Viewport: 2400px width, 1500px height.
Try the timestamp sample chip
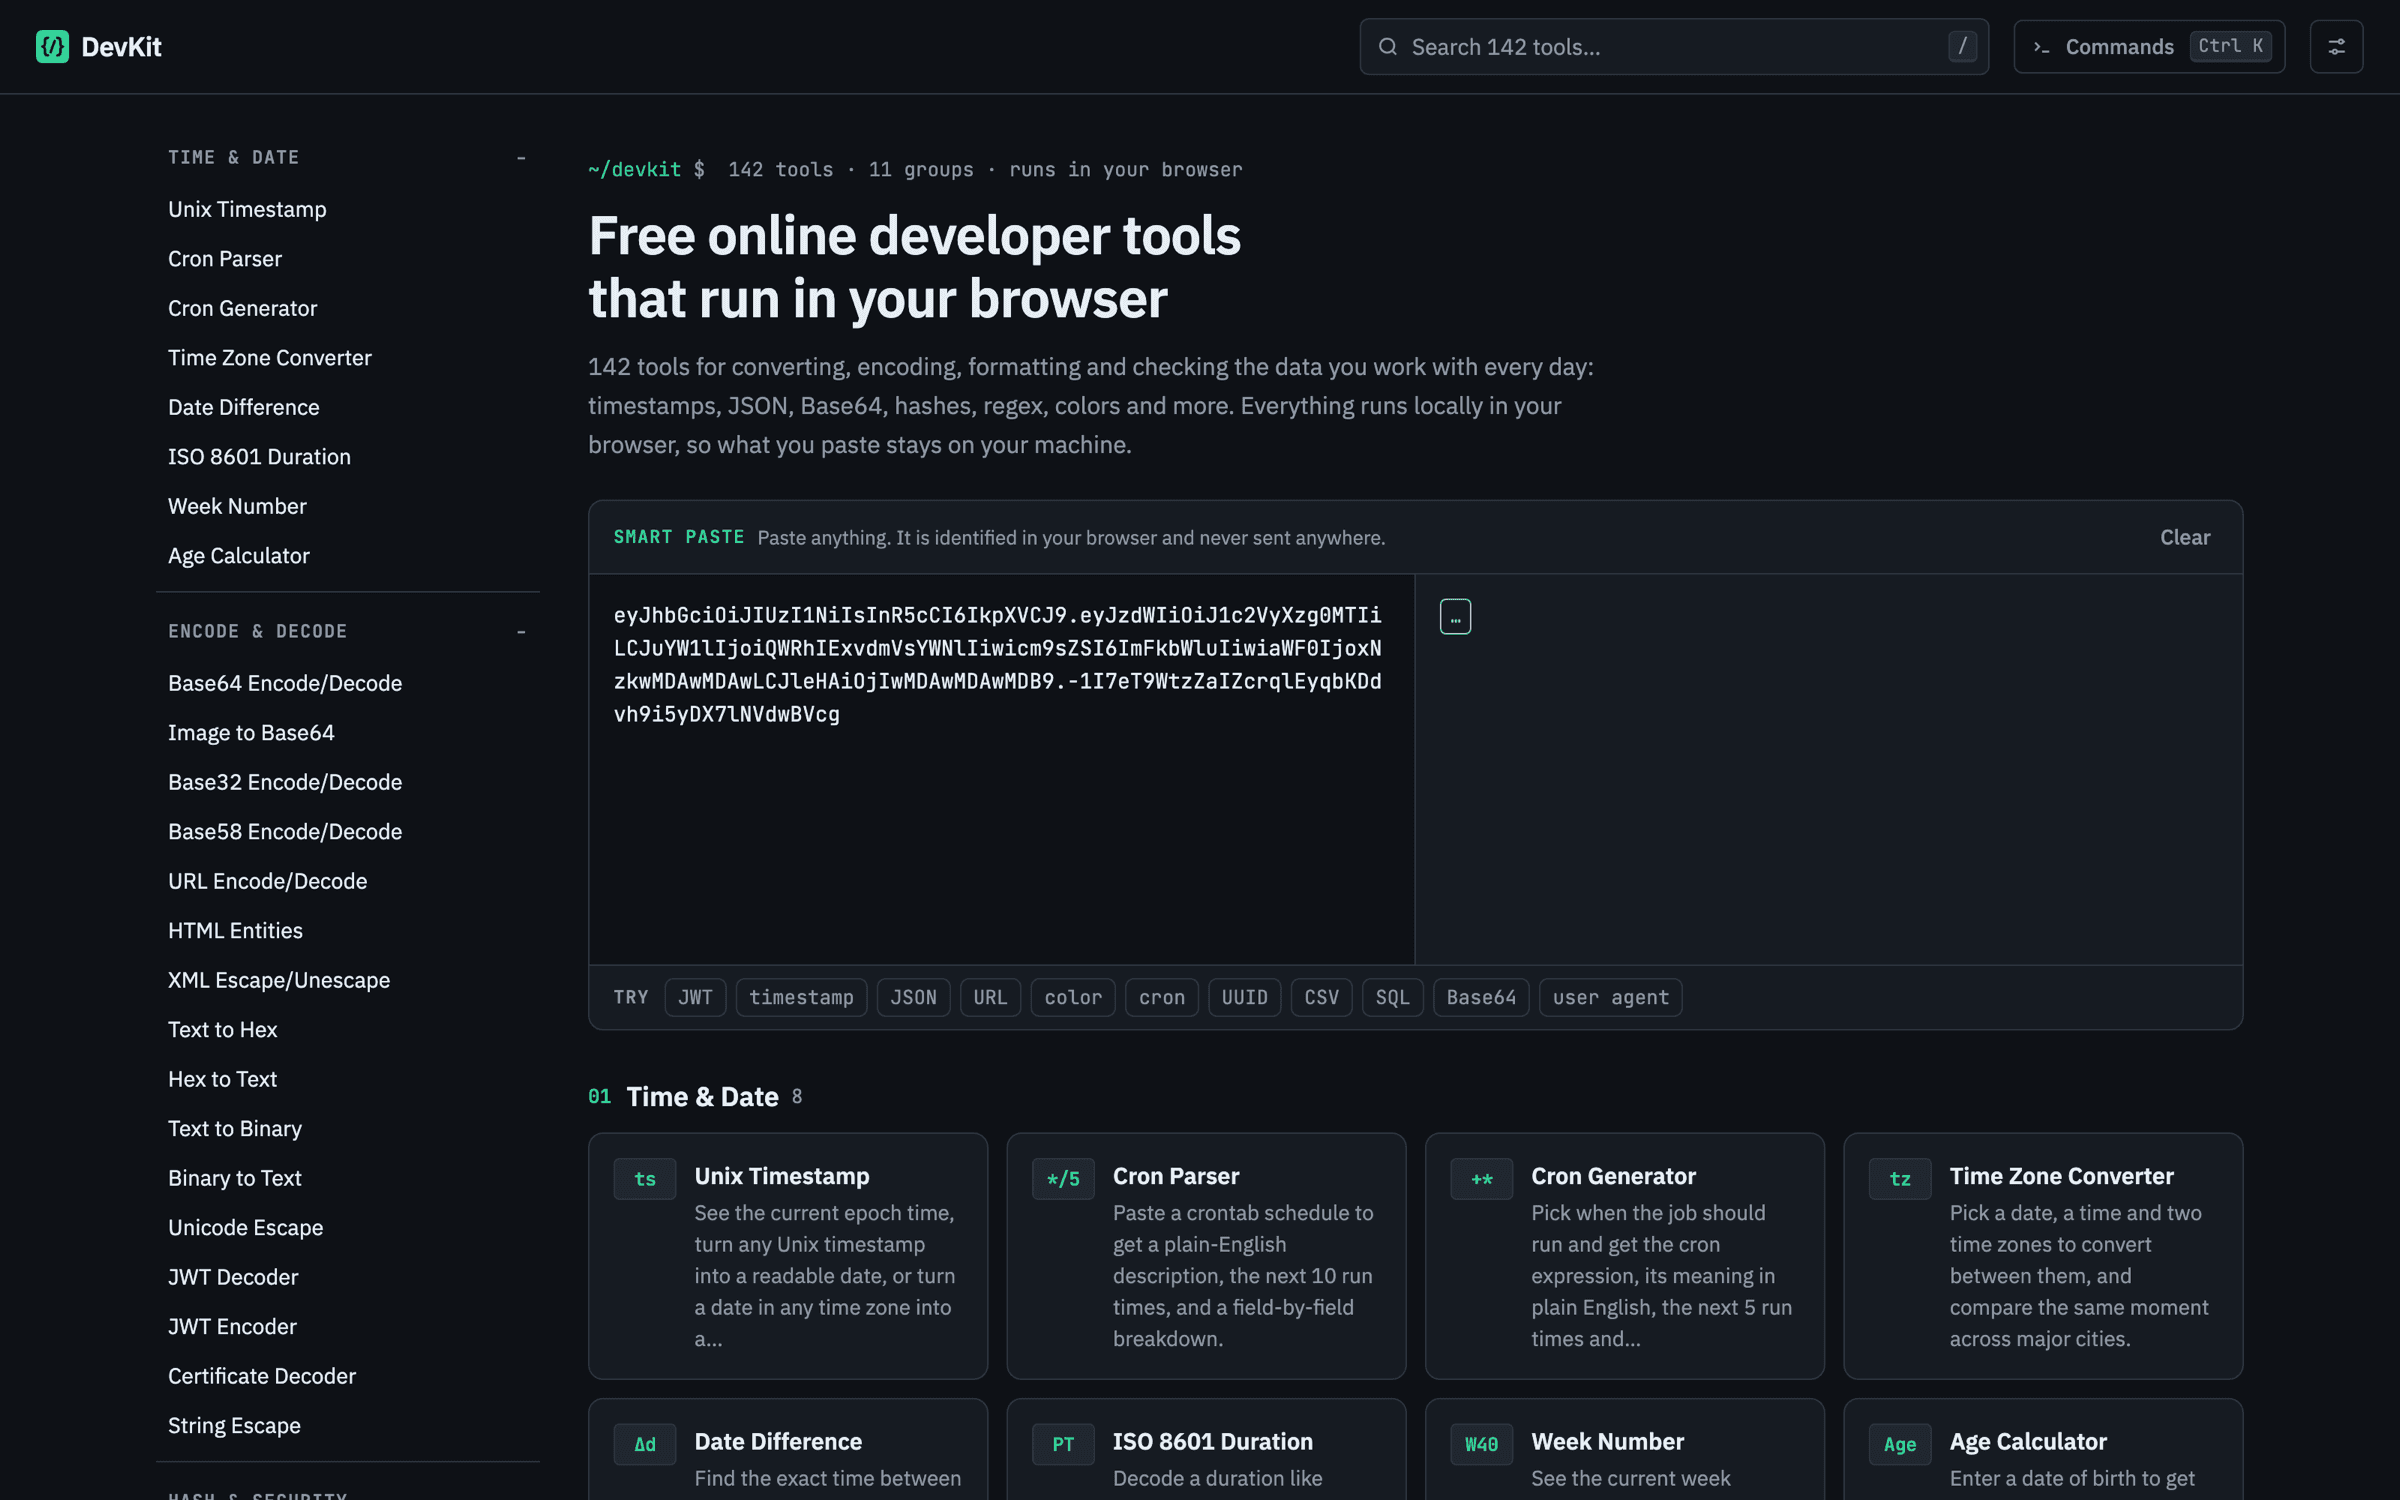(801, 997)
